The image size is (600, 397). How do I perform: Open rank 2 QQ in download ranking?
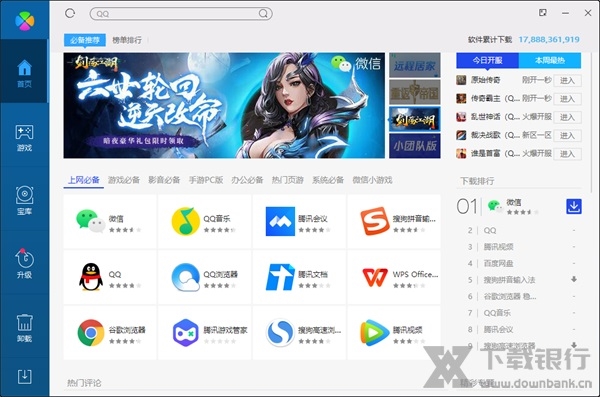coord(490,230)
